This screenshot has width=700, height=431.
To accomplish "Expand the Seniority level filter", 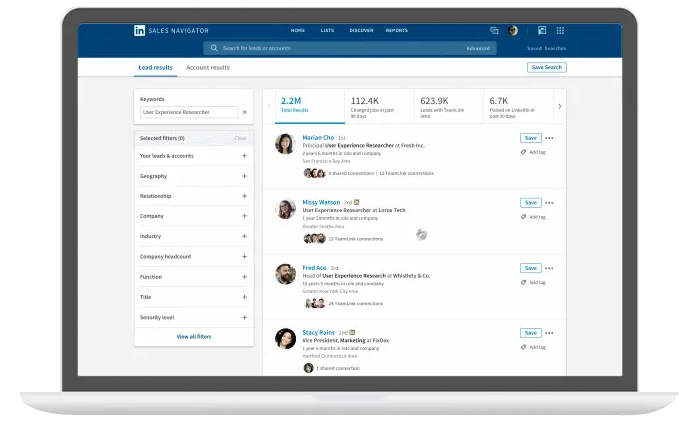I will tap(244, 317).
